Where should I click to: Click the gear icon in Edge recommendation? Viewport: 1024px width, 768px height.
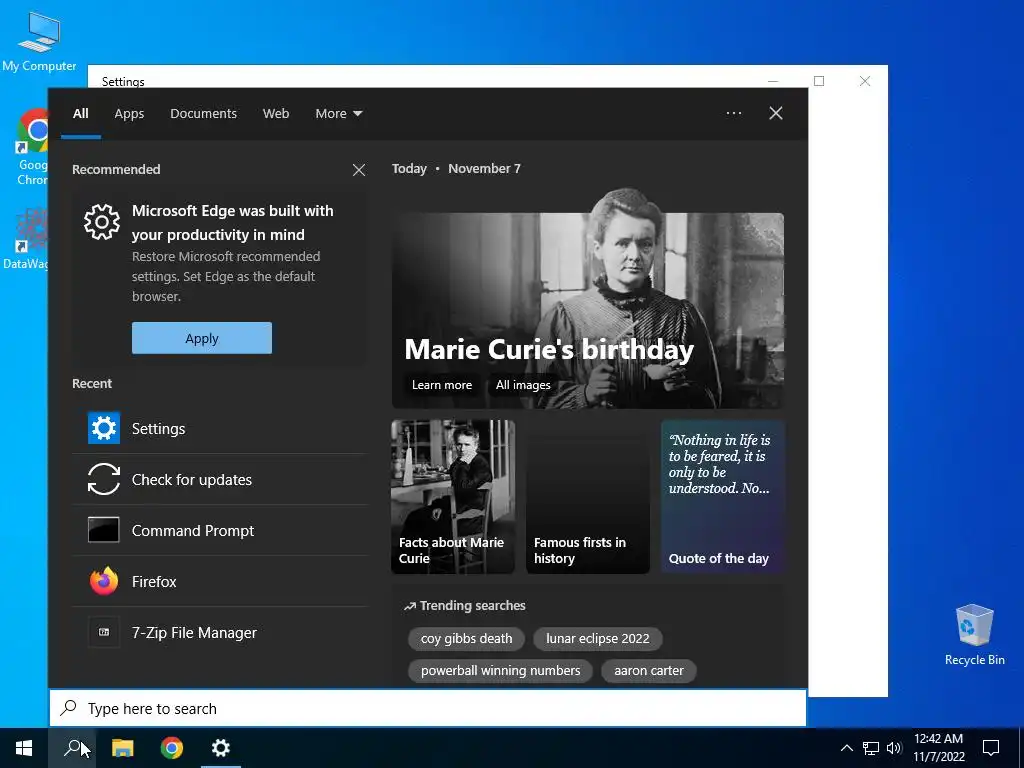click(102, 222)
